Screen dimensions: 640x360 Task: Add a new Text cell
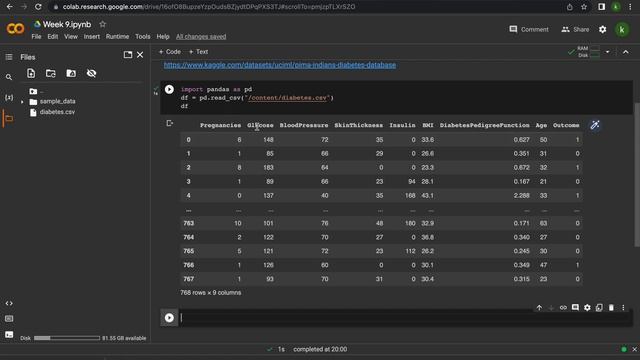pos(198,52)
